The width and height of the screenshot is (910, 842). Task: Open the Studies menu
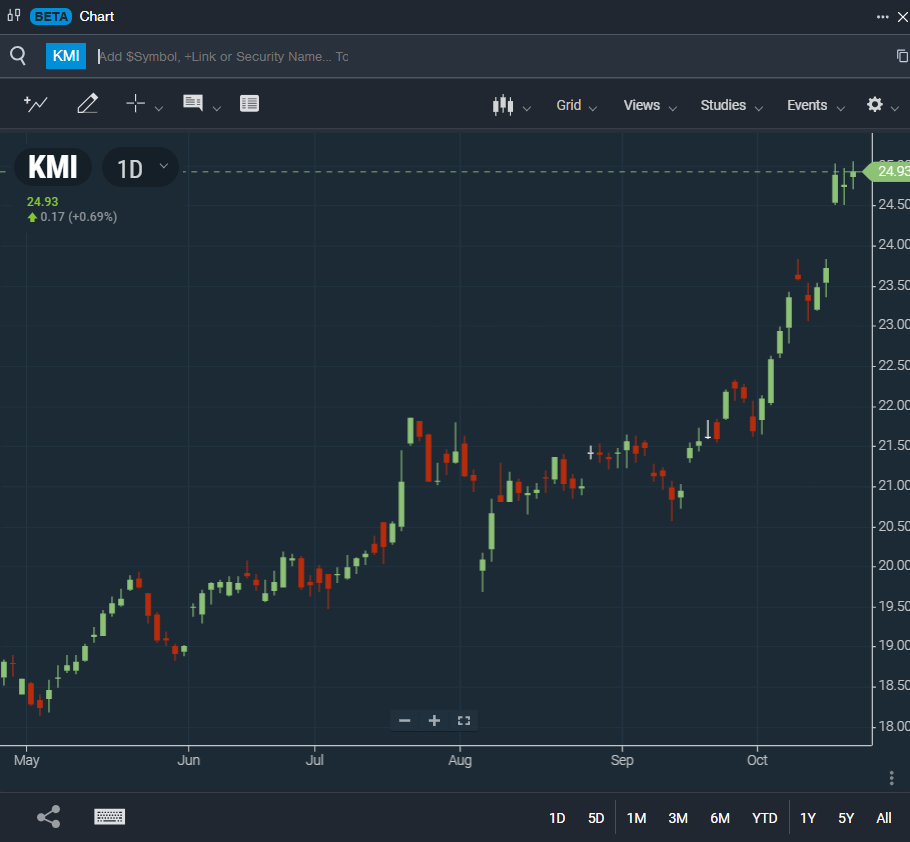(x=731, y=105)
